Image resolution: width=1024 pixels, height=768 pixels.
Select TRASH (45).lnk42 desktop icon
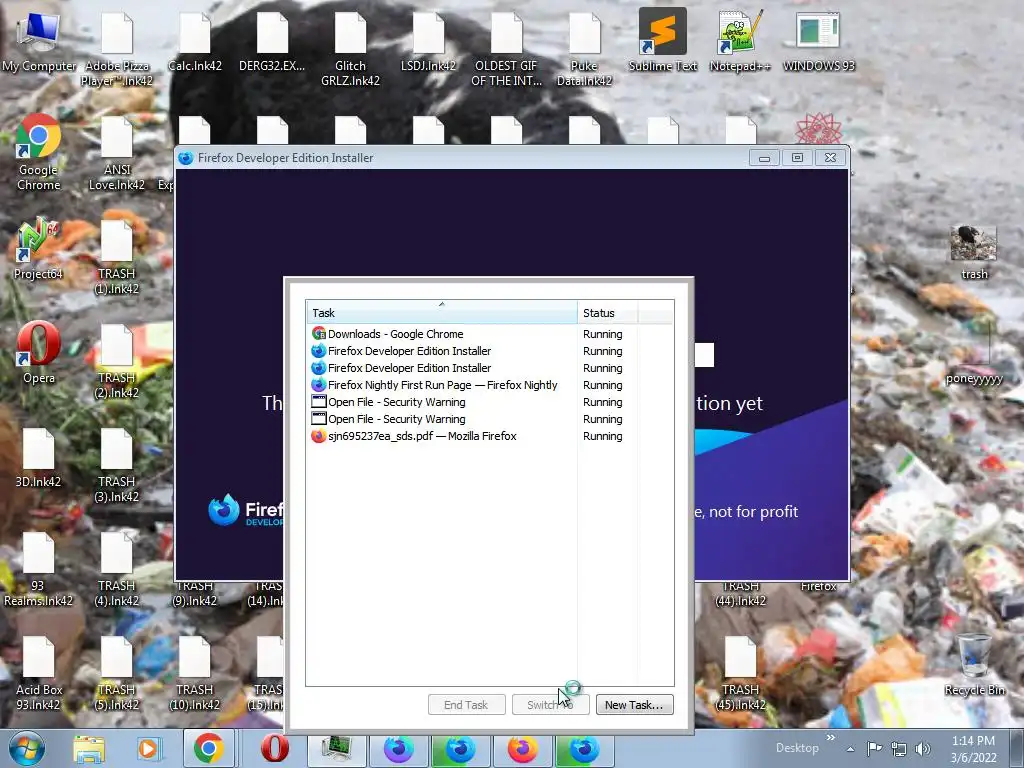(741, 673)
